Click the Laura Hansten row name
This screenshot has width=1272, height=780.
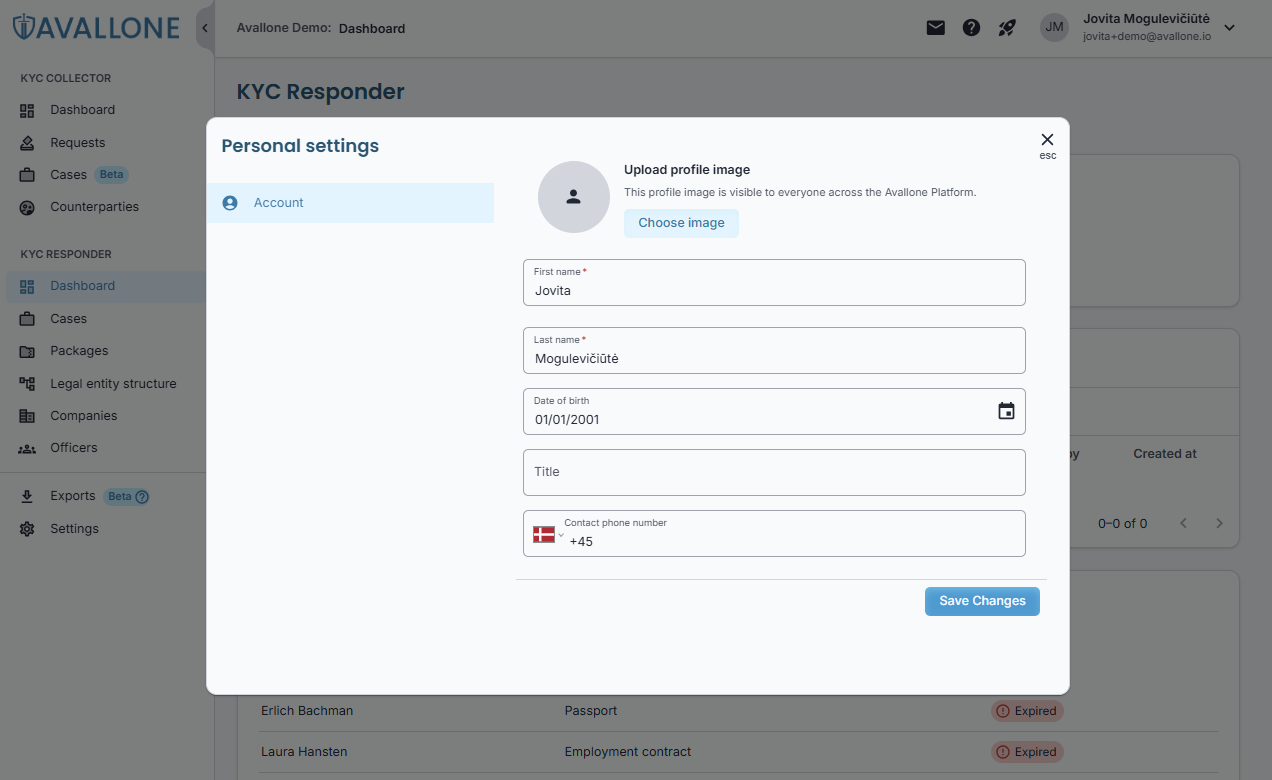pyautogui.click(x=304, y=752)
